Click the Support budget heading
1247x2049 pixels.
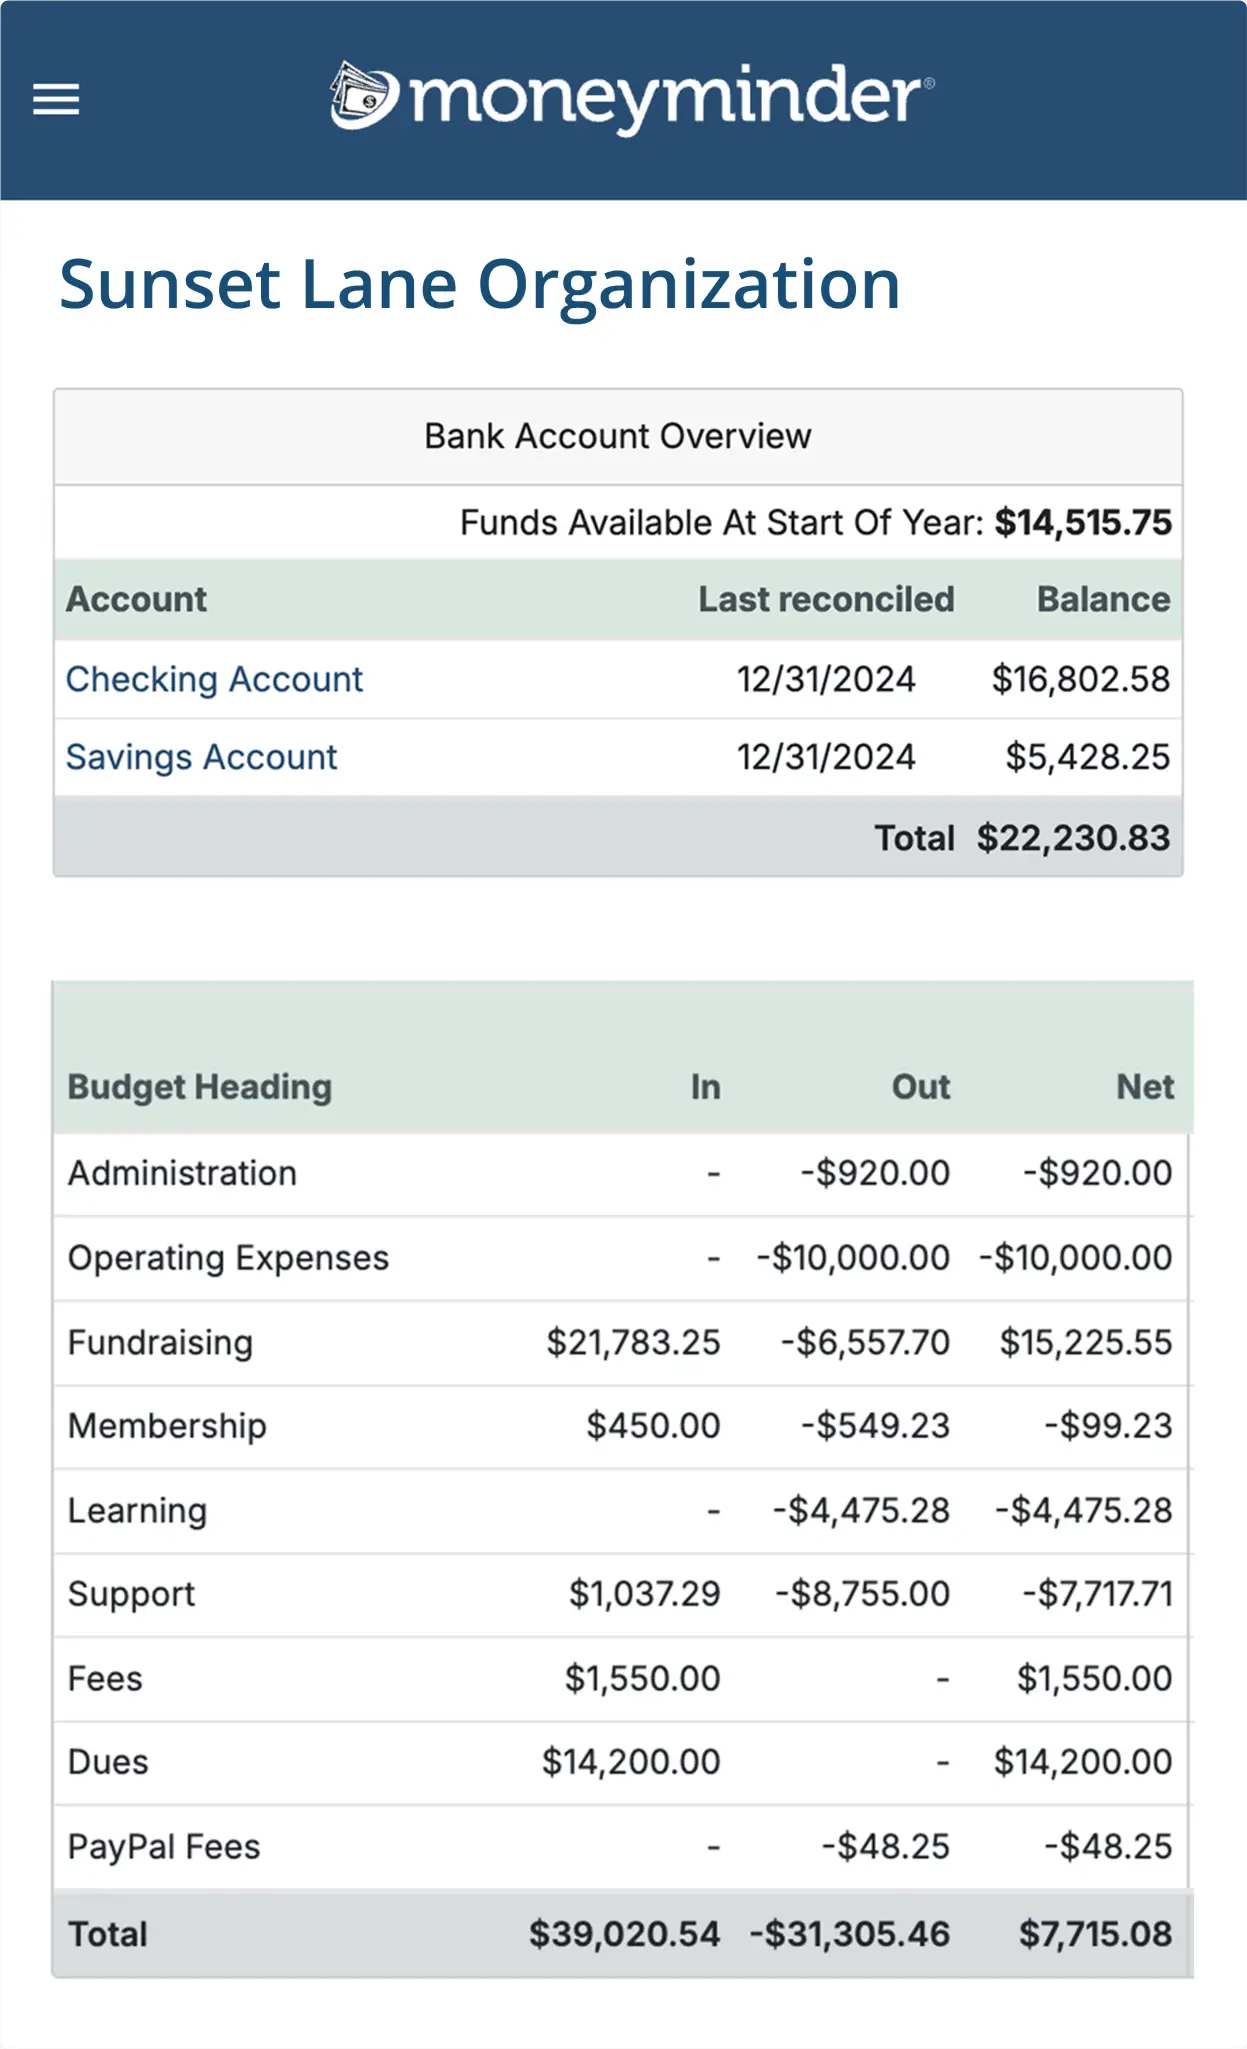tap(131, 1594)
